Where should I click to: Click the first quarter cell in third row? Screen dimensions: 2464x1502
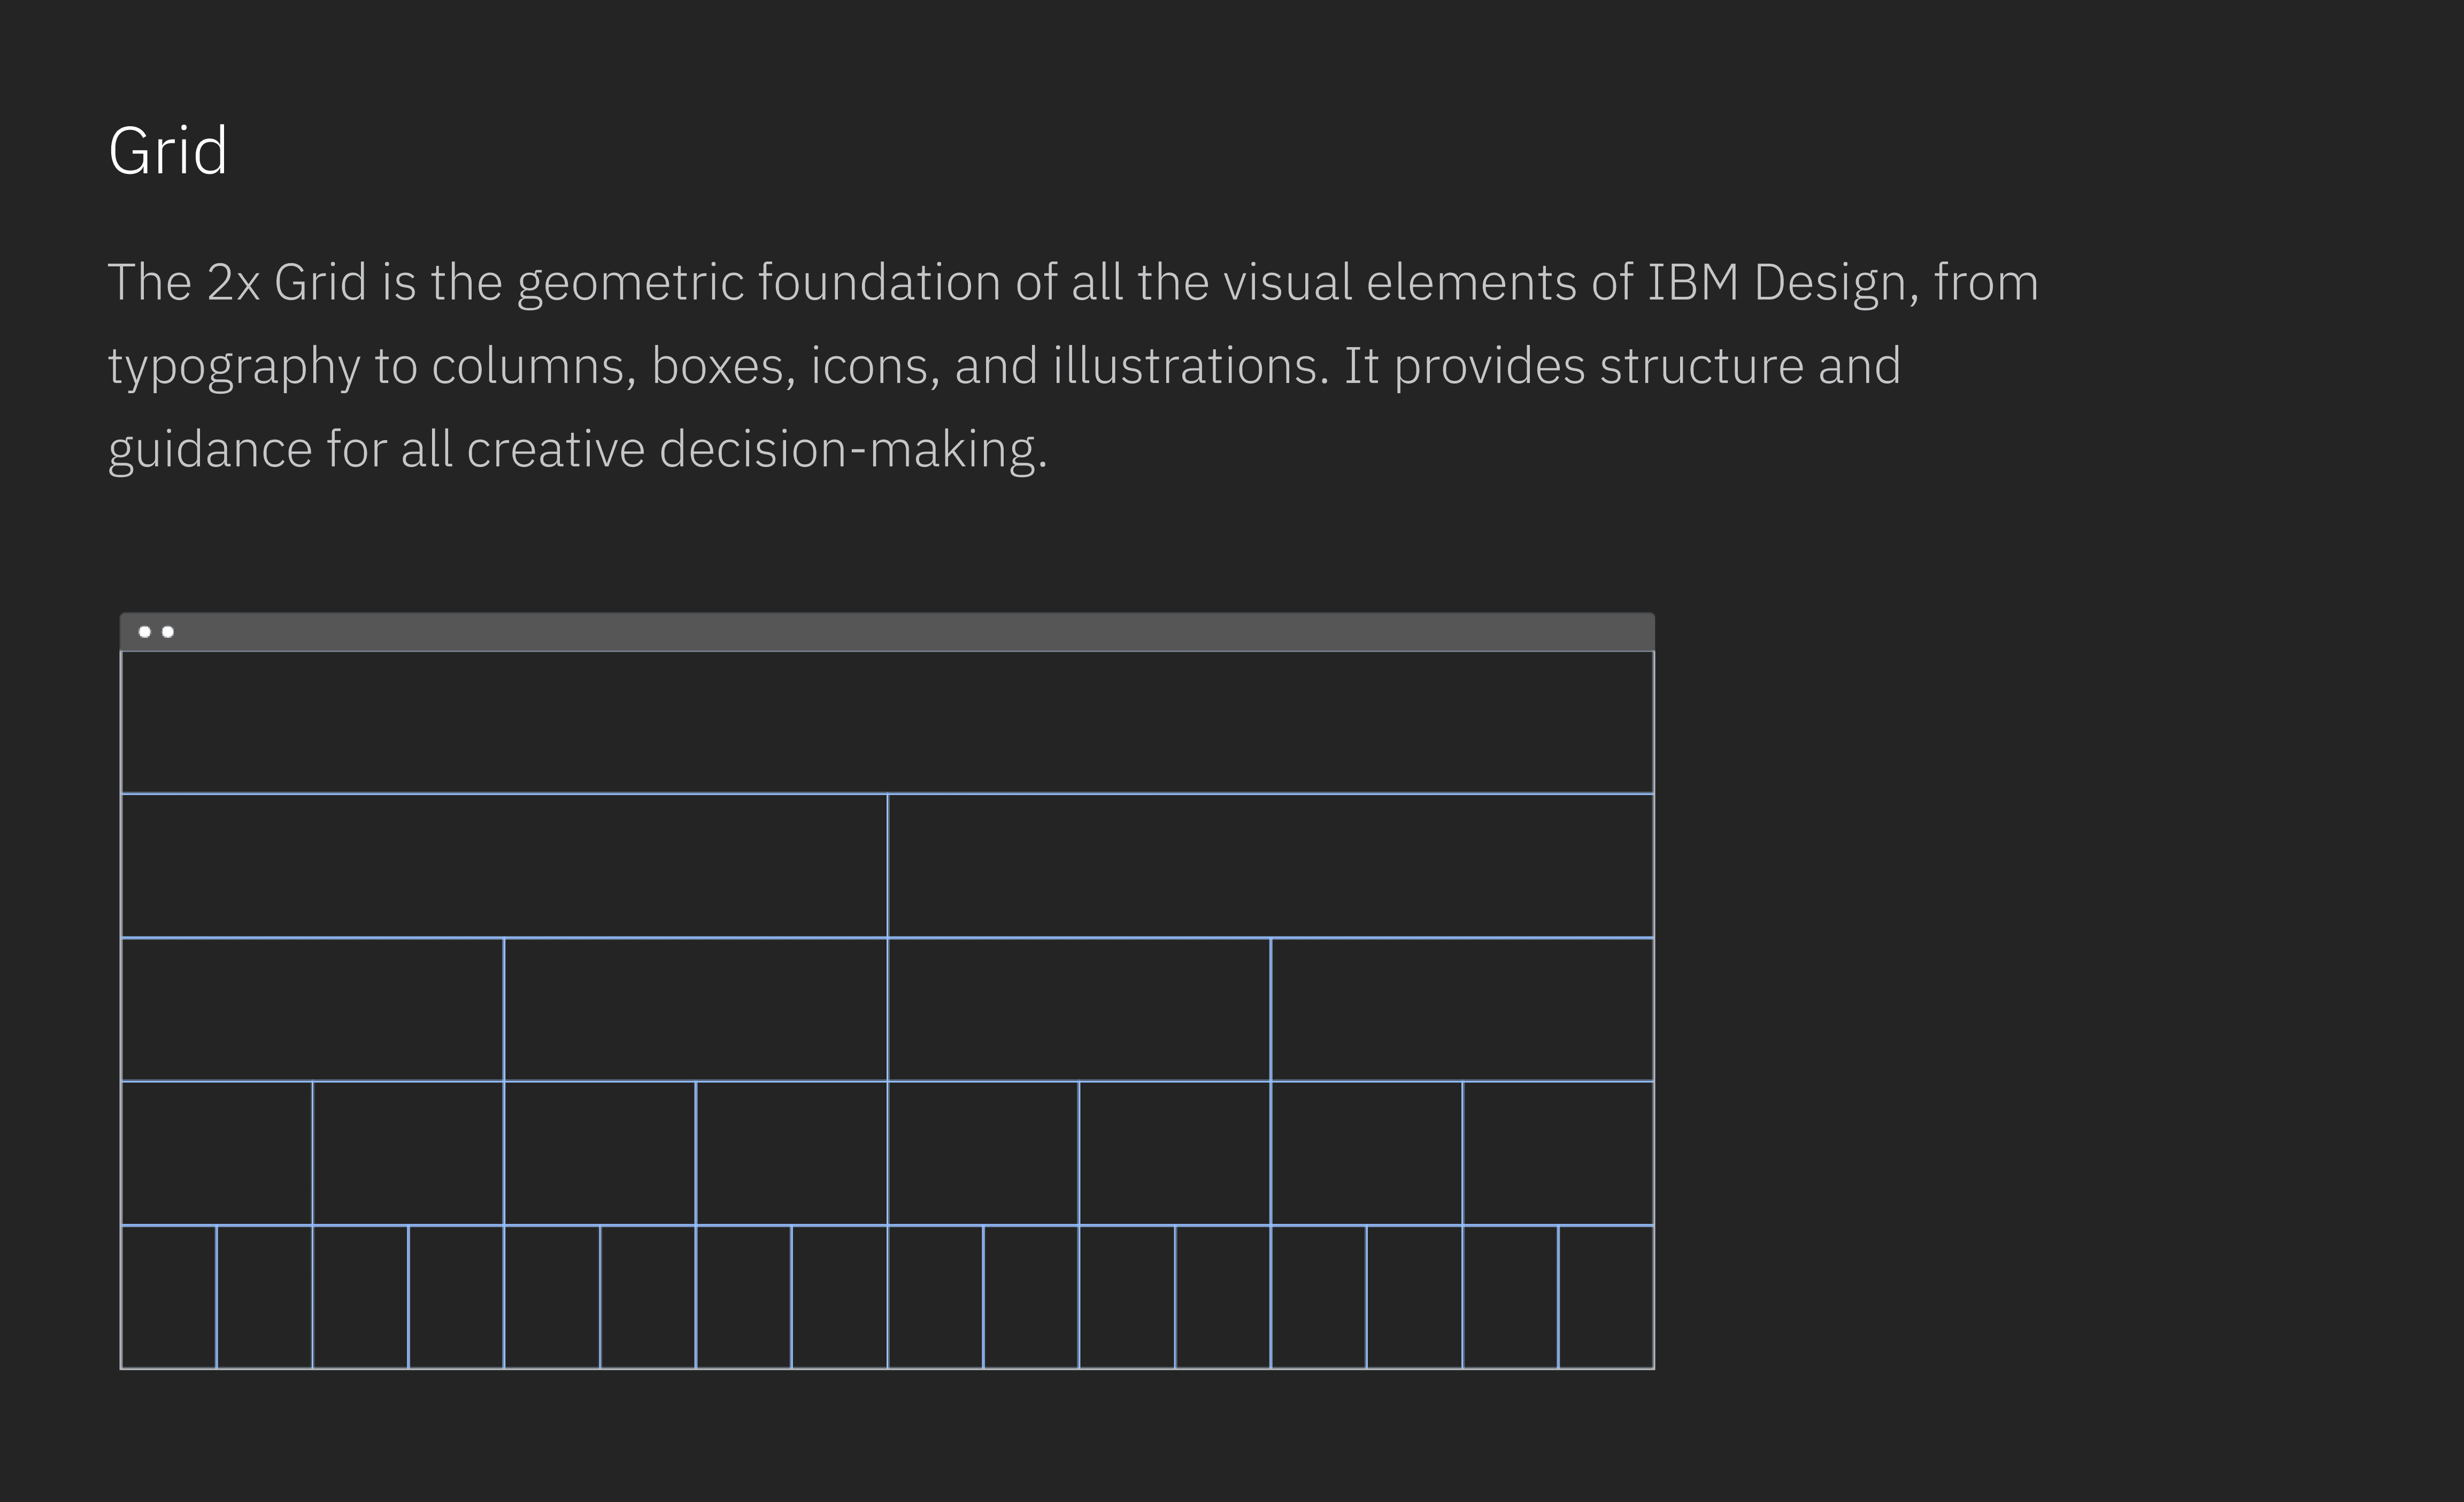[312, 1009]
